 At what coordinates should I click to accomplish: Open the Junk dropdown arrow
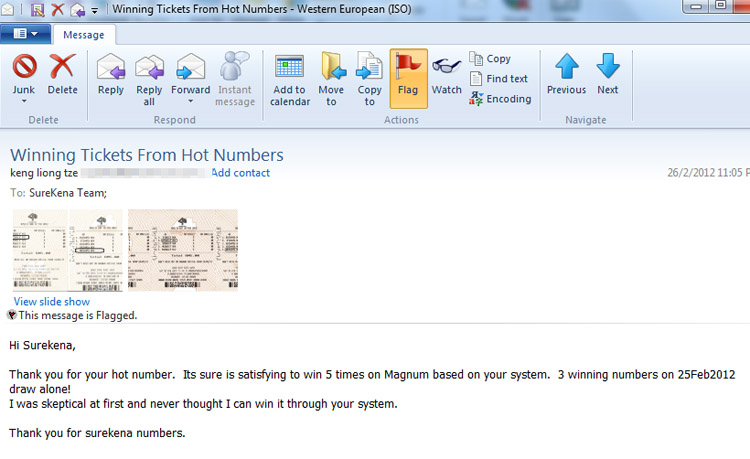click(24, 101)
